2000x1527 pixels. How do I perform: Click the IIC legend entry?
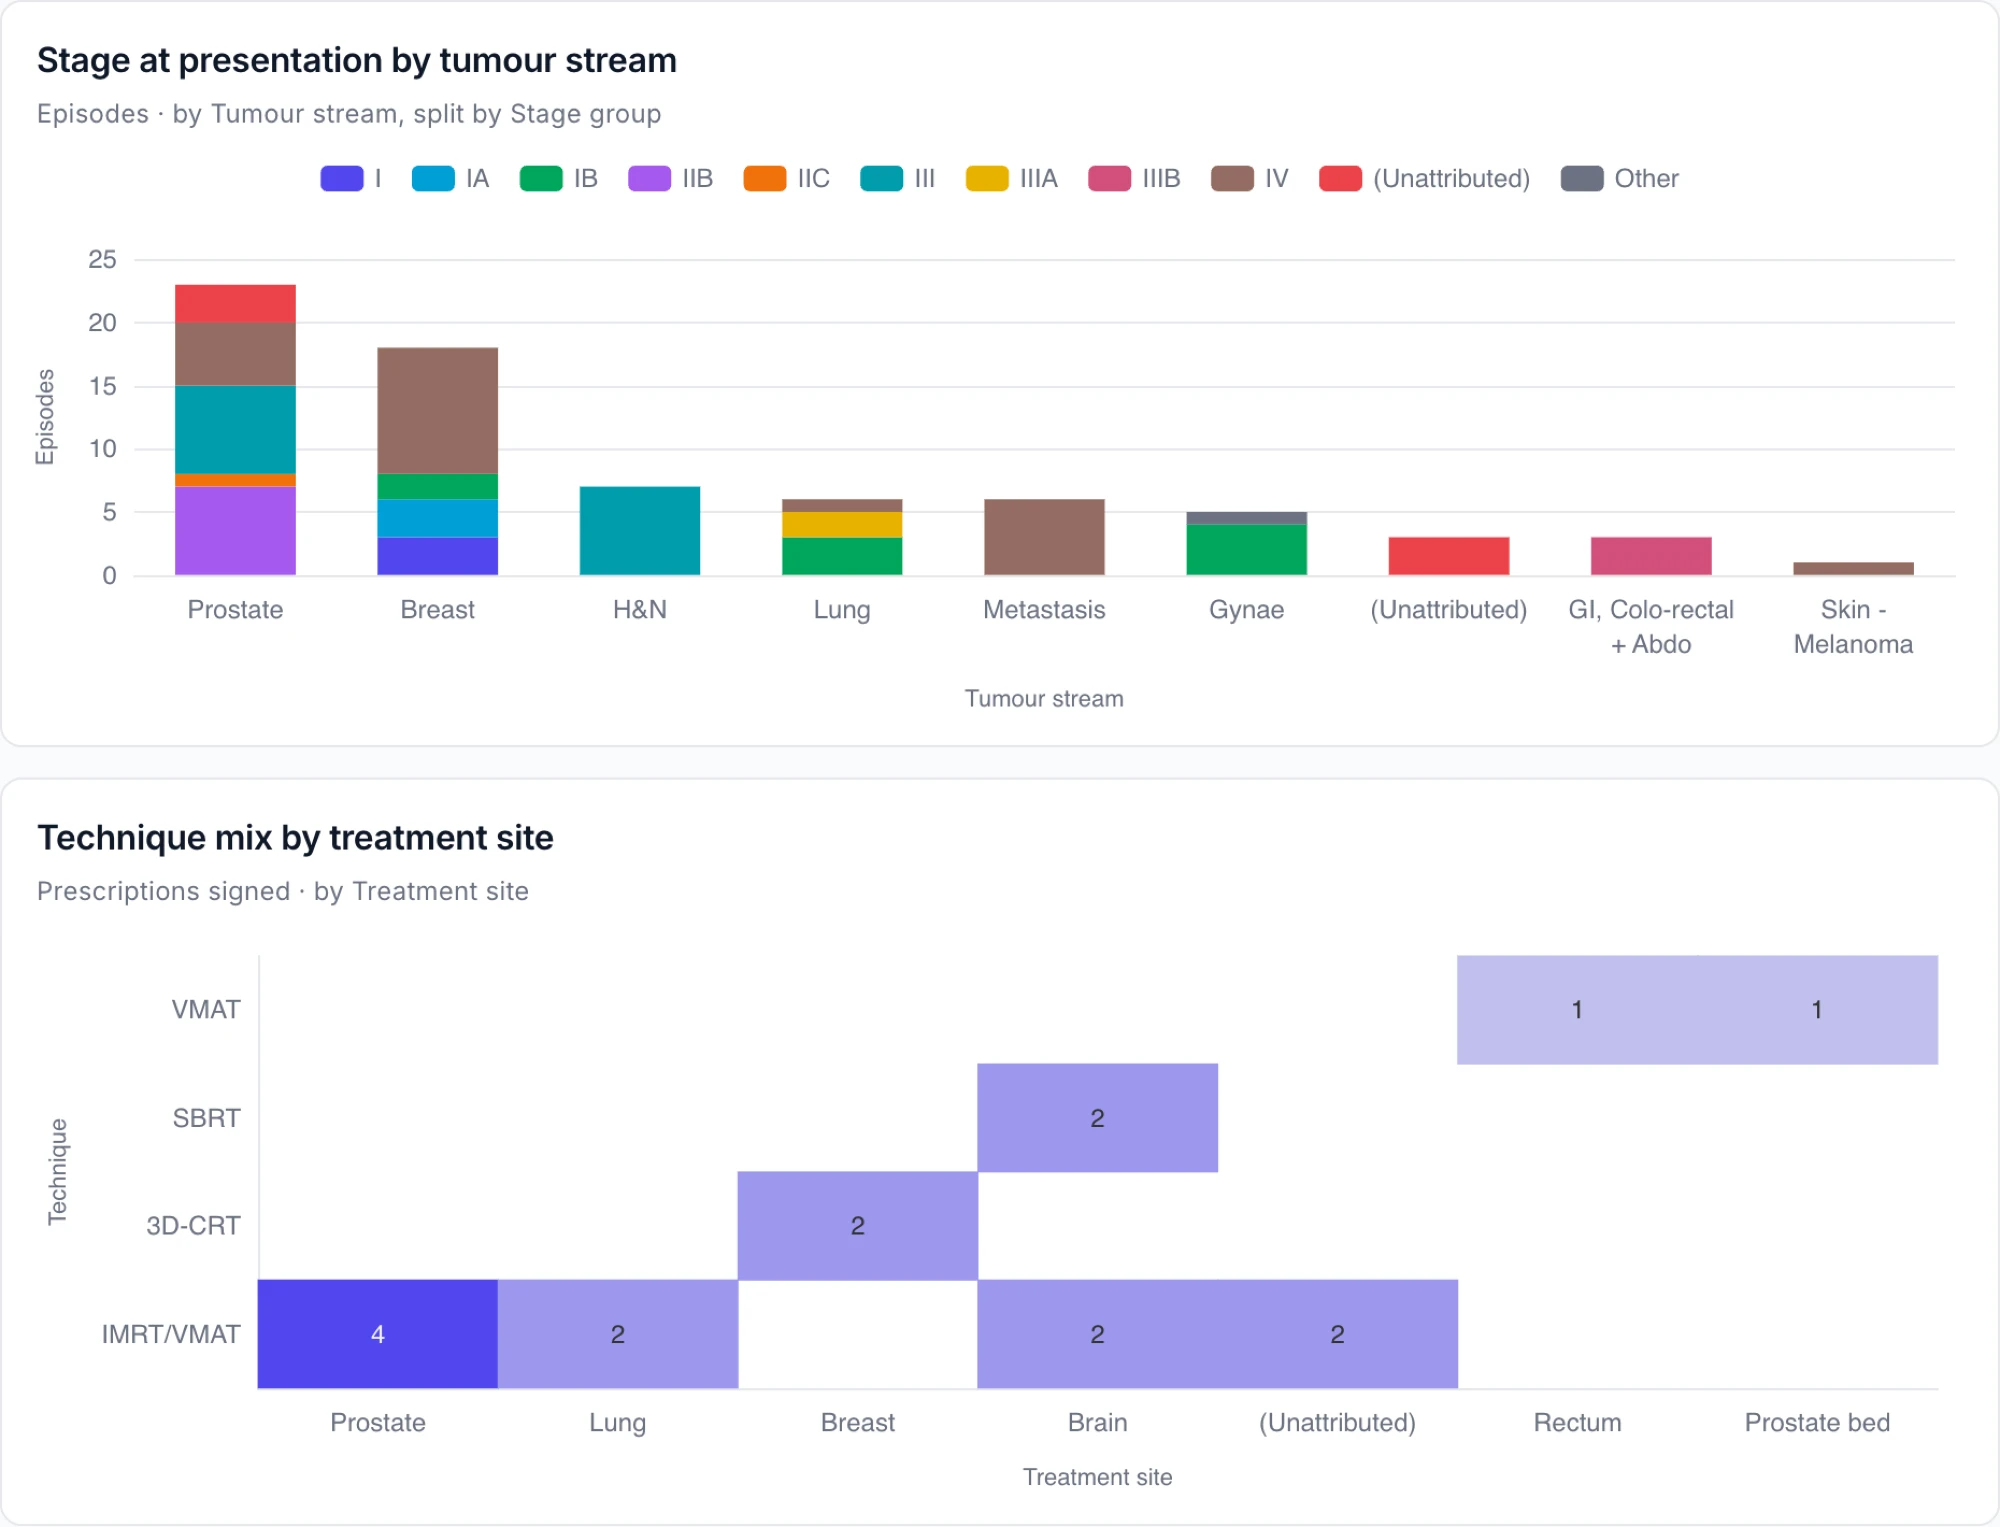787,179
